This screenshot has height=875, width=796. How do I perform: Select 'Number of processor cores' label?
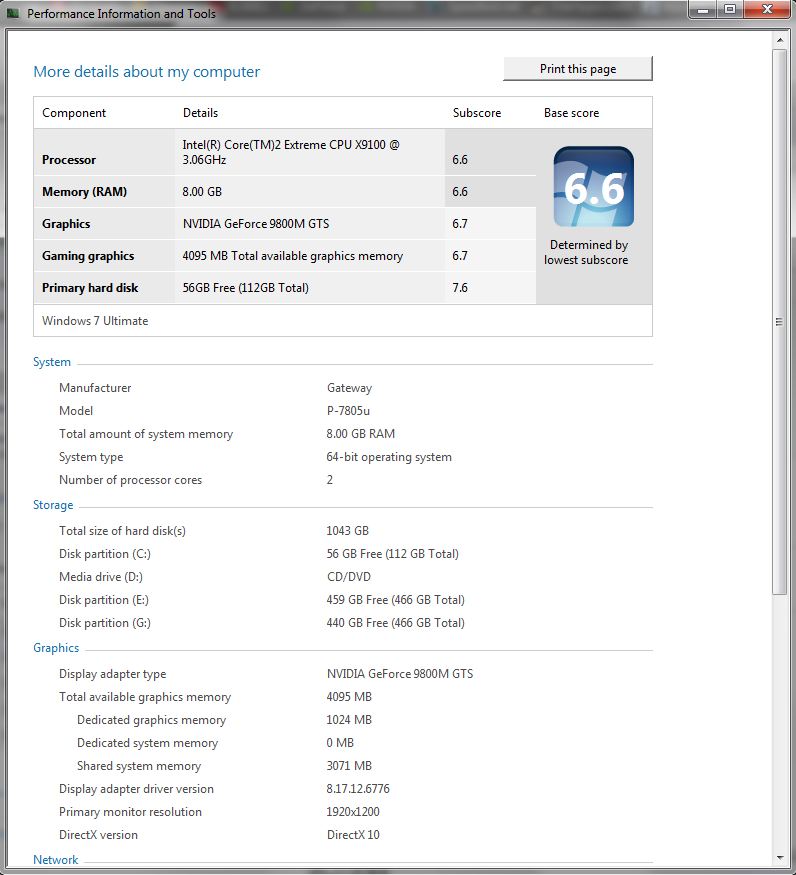(x=131, y=480)
